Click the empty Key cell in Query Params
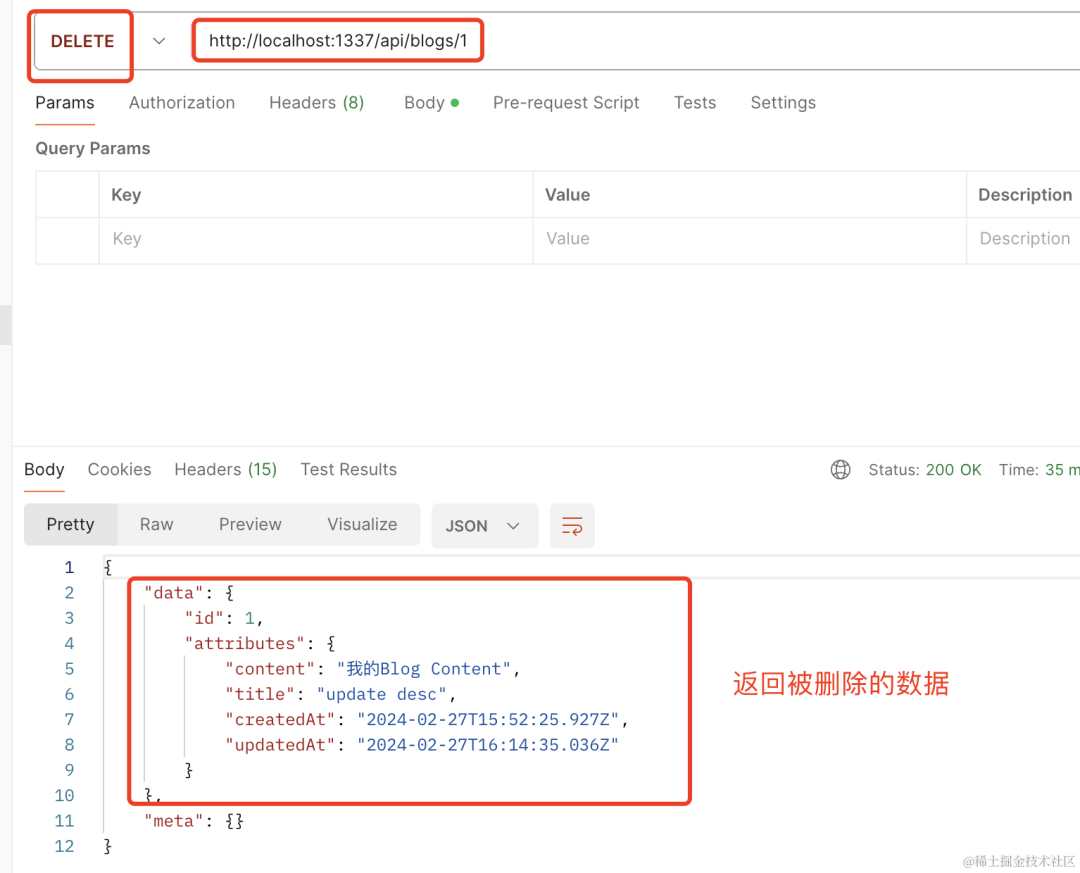The image size is (1080, 873). [315, 239]
